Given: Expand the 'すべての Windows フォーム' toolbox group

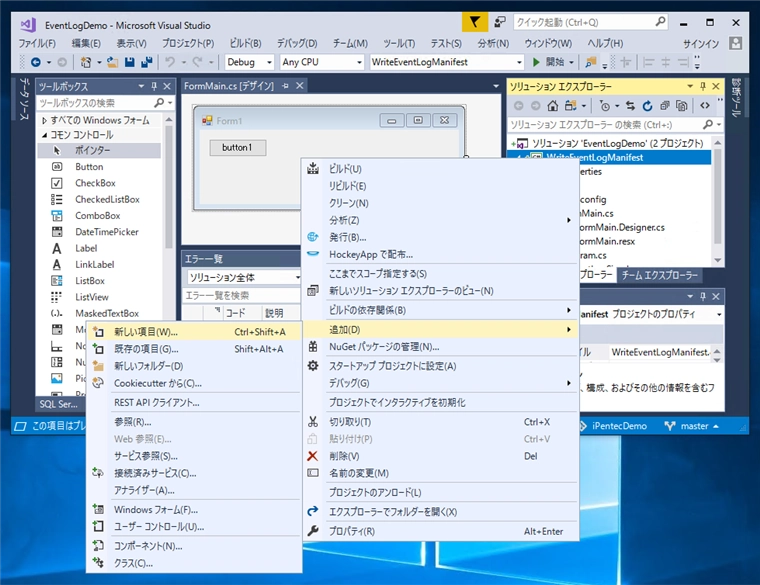Looking at the screenshot, I should (x=44, y=120).
